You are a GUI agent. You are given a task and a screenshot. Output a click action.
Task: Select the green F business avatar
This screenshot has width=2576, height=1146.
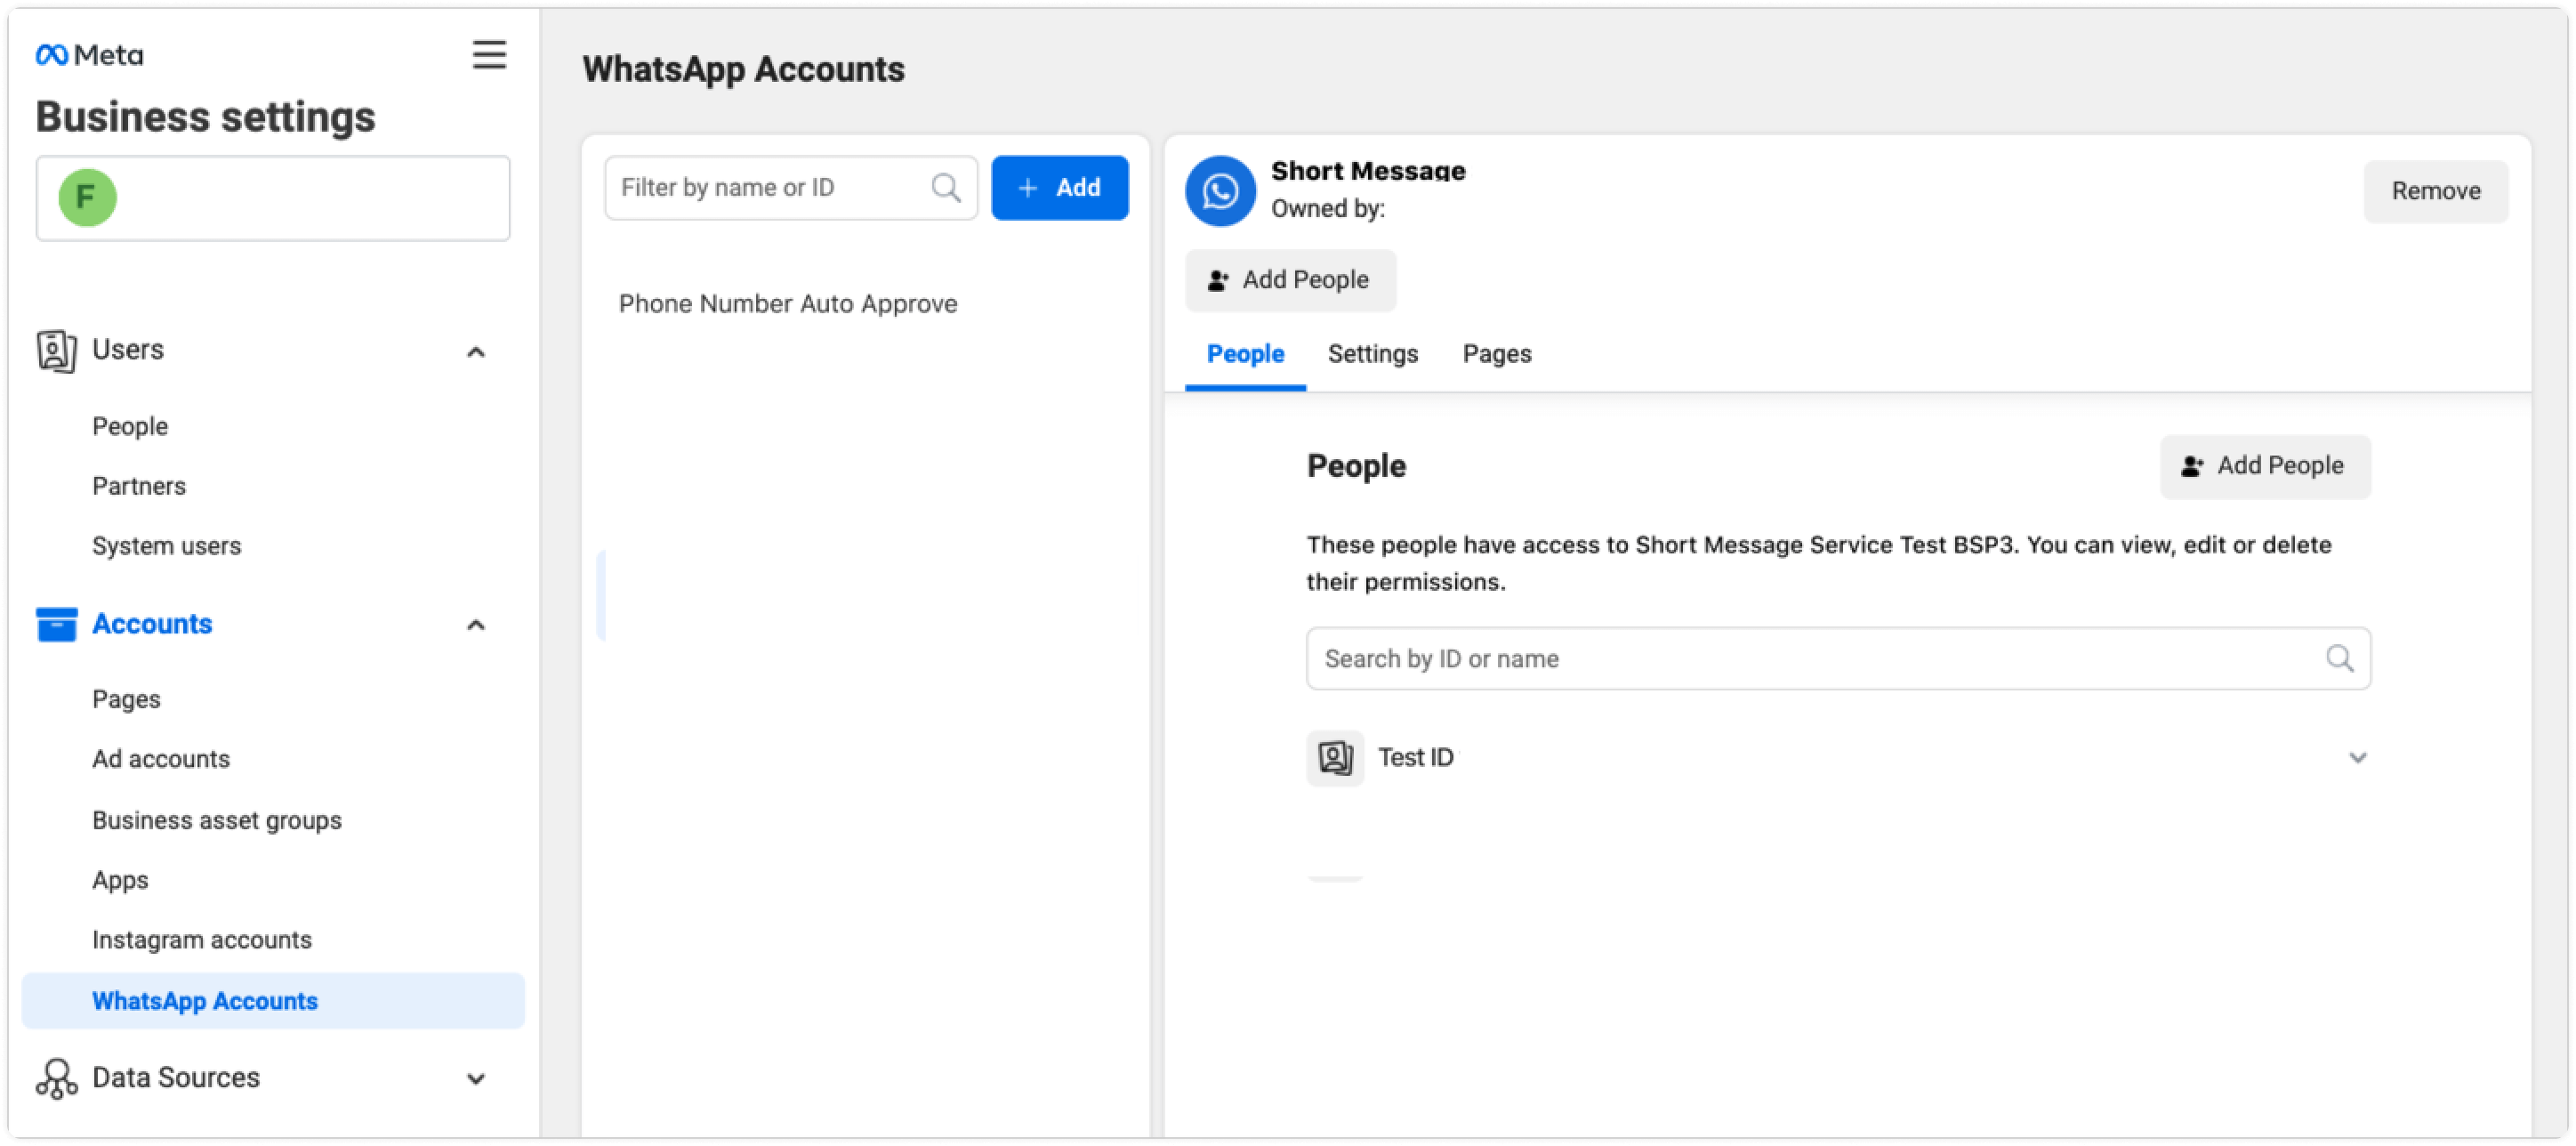coord(87,197)
